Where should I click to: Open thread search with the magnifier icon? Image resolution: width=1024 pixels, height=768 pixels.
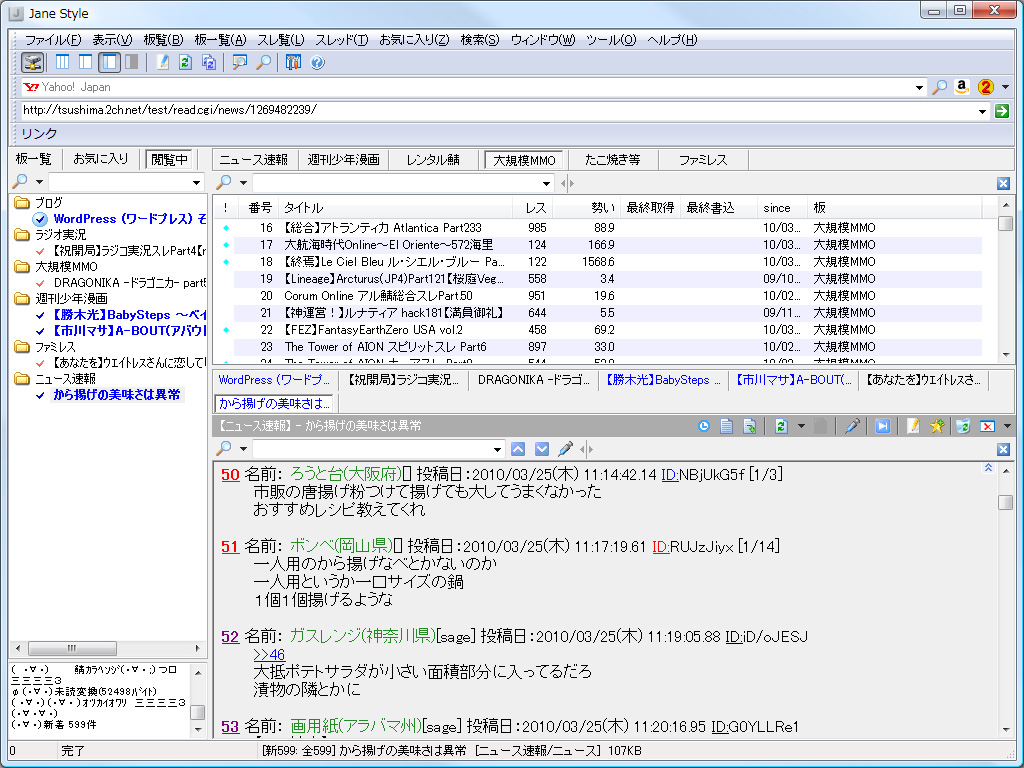(265, 62)
